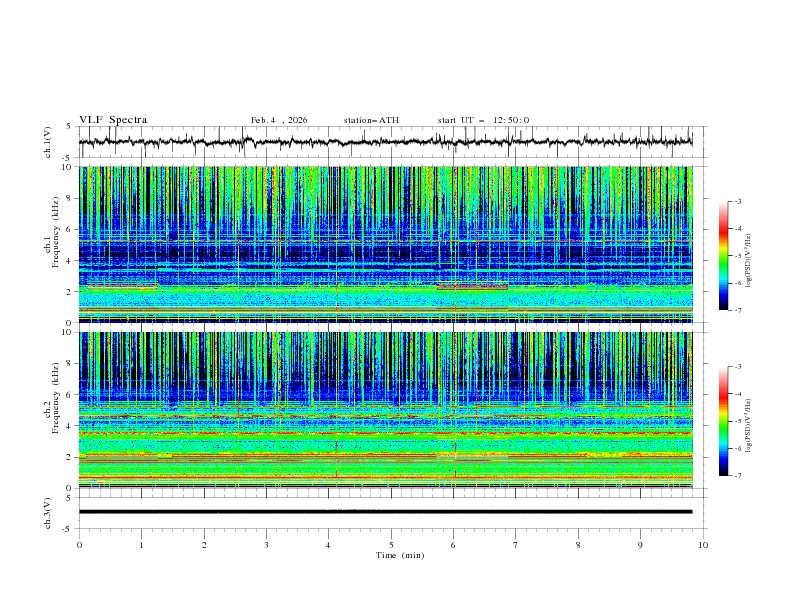The width and height of the screenshot is (792, 612).
Task: Click the "-5" label on the ch.1 color scale
Action: coord(737,256)
